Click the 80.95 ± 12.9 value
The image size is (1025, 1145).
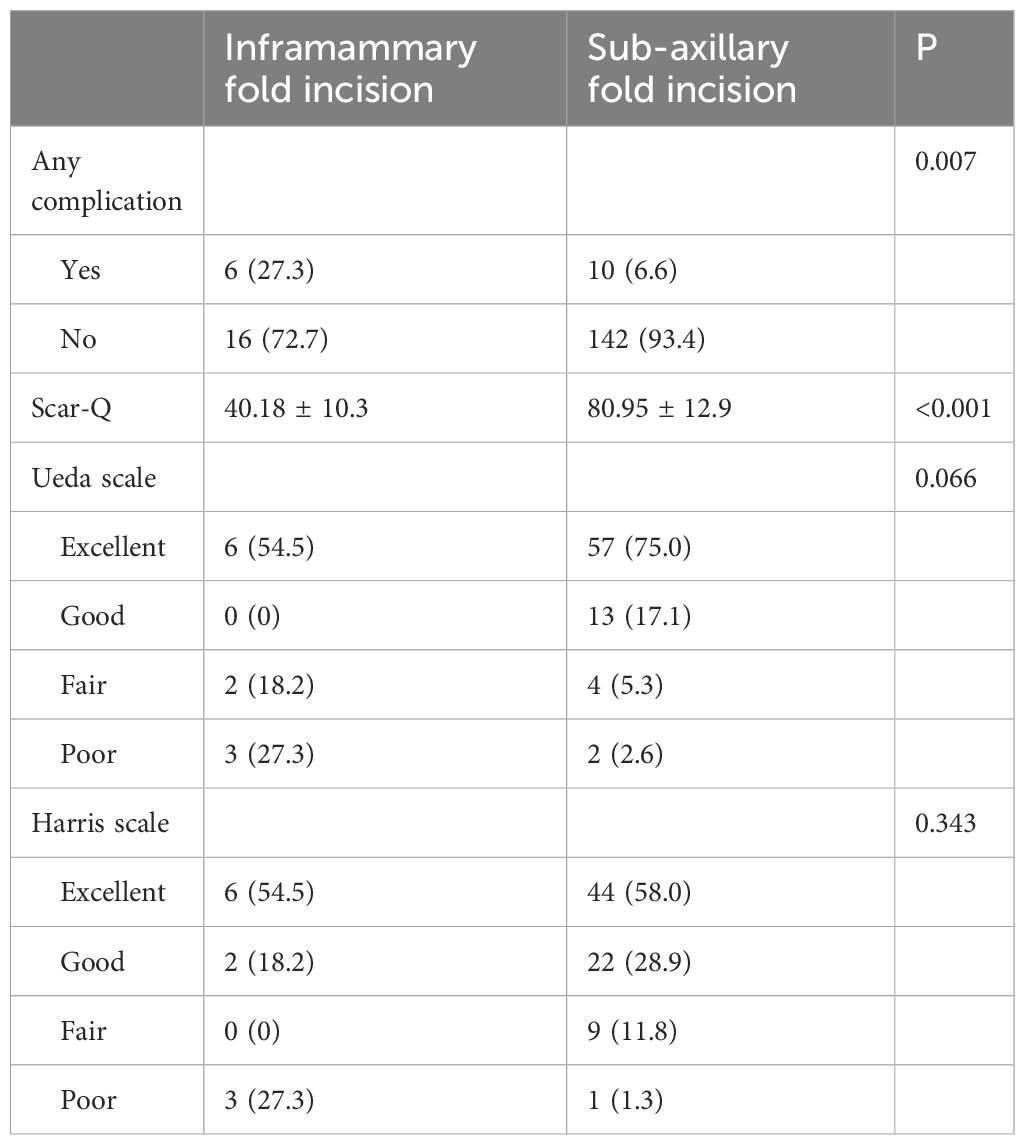click(x=659, y=408)
